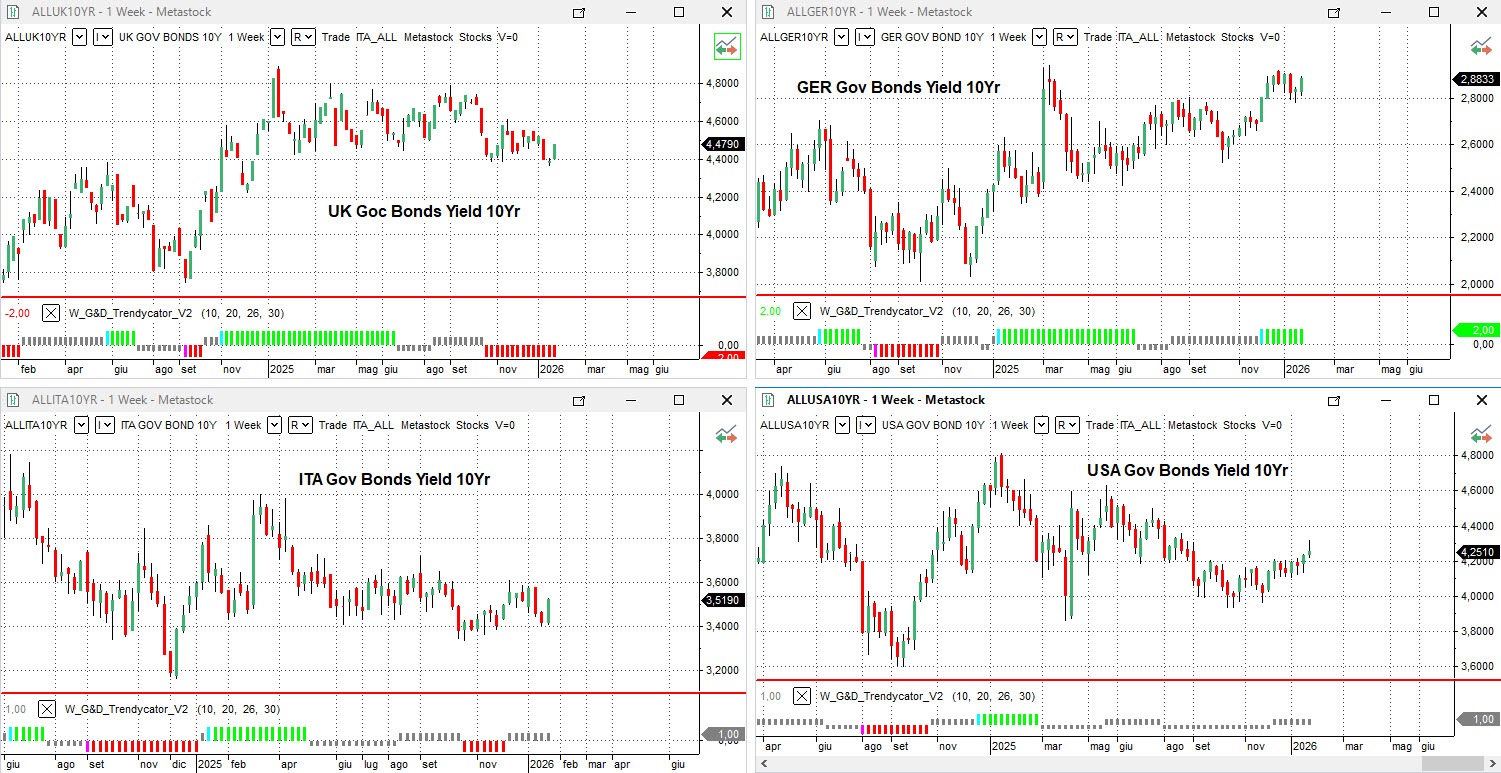Screen dimensions: 1501x773
Task: Click the trade arrows icon in USA chart
Action: point(1481,434)
